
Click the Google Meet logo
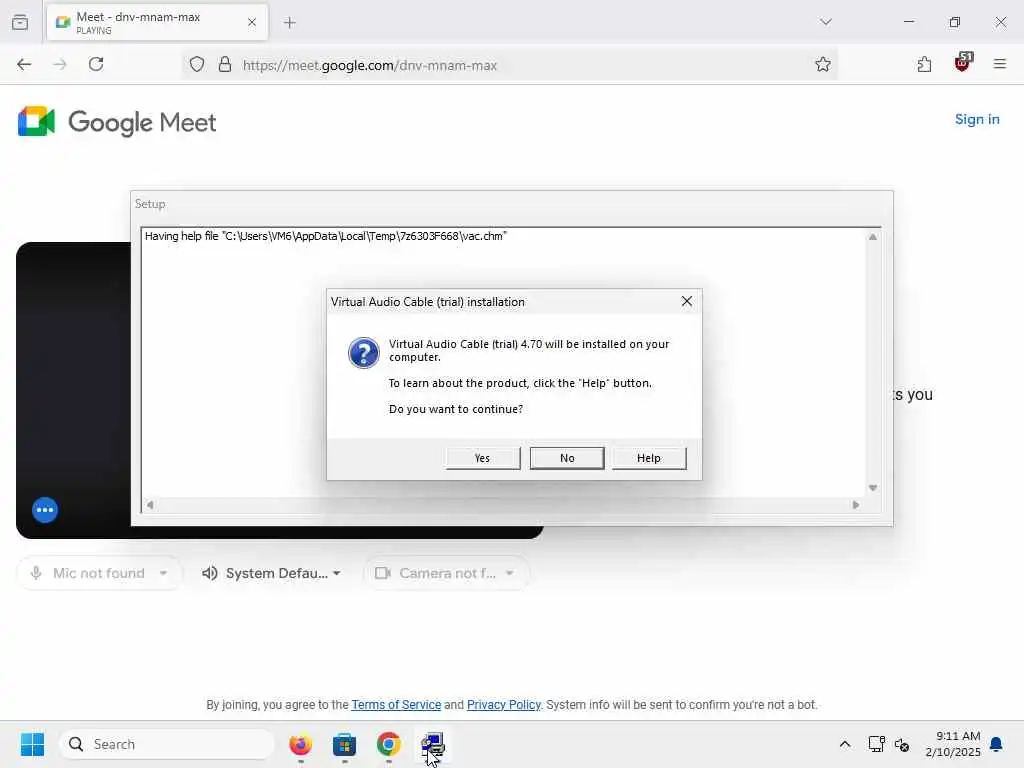(x=117, y=122)
